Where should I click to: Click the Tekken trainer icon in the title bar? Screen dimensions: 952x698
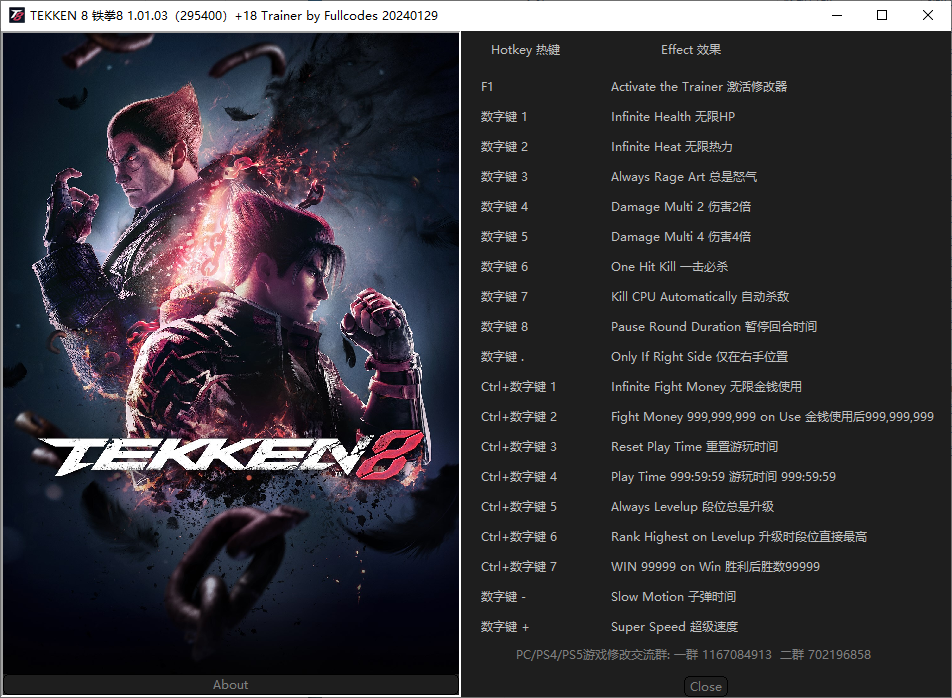click(17, 15)
